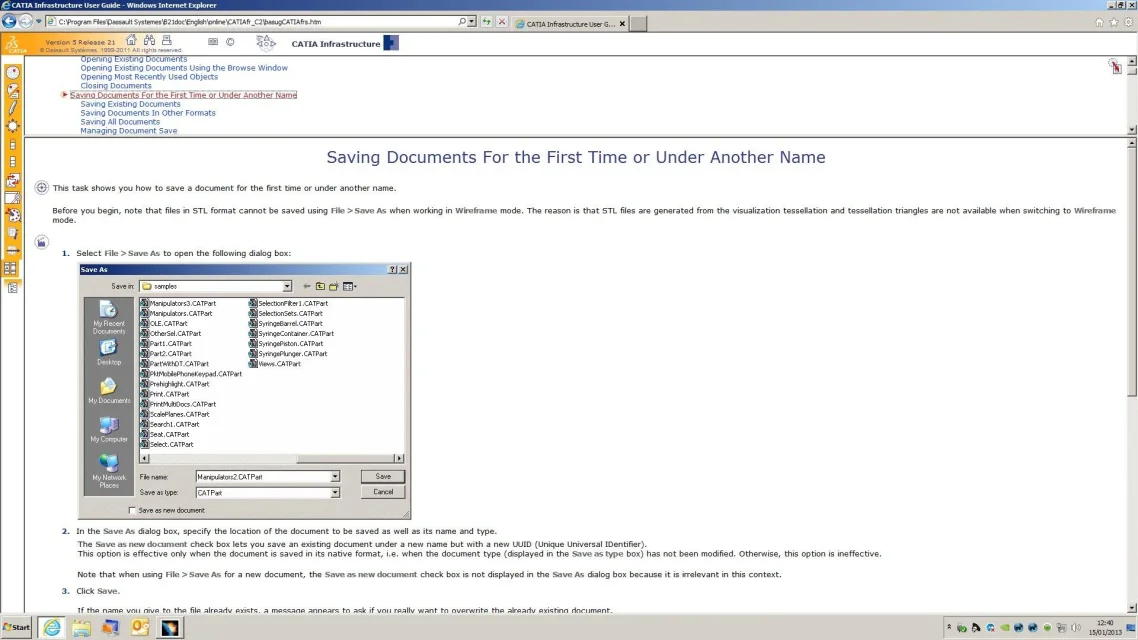
Task: Open the Saving Existing Documents link
Action: pos(130,104)
